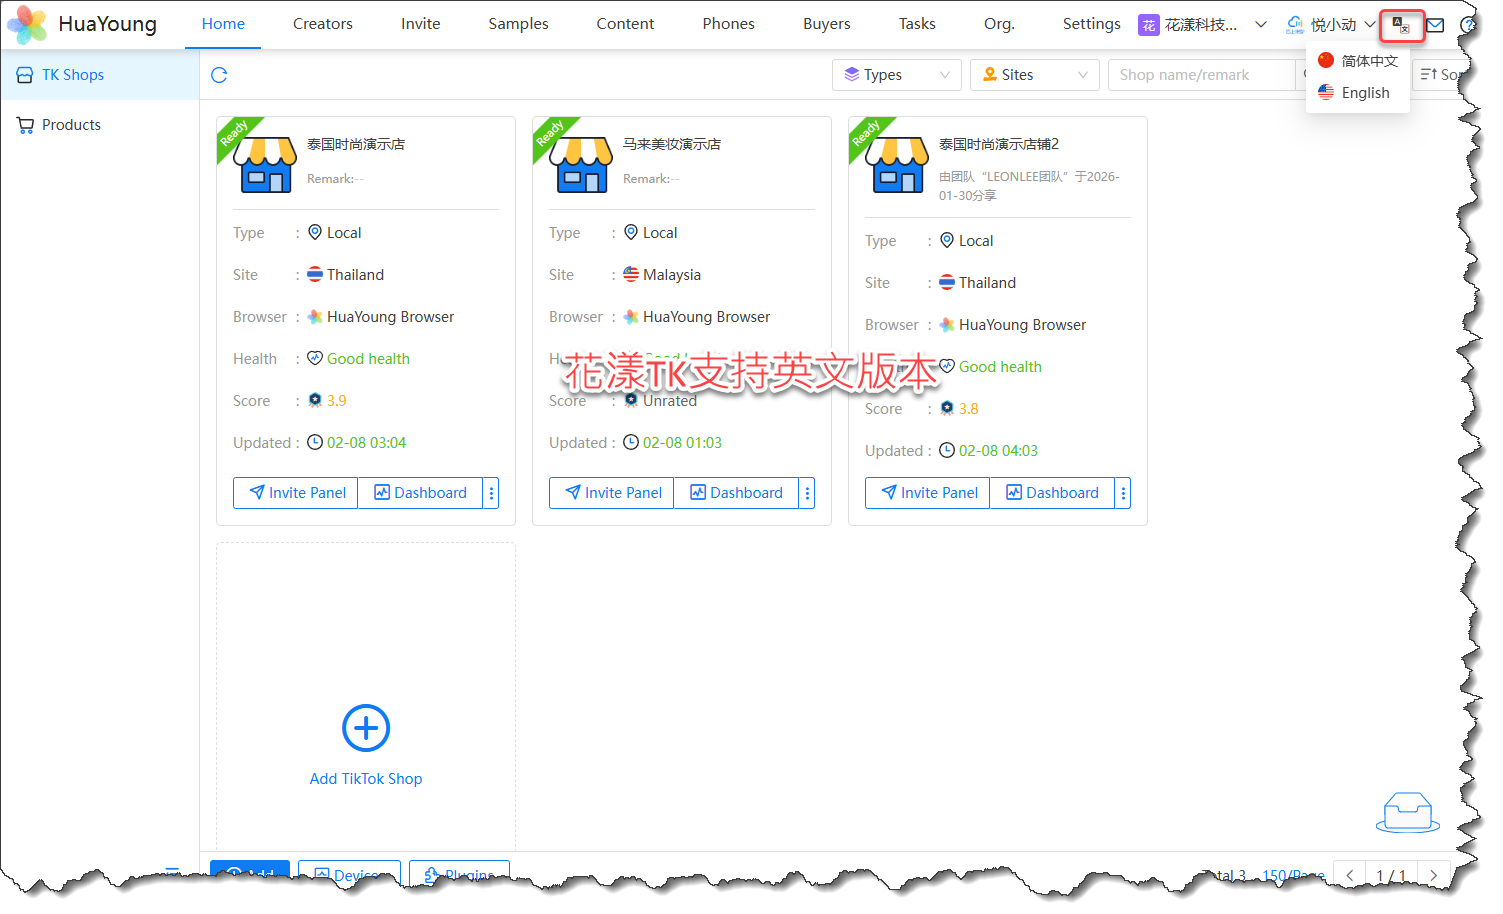
Task: Open more options for first Thailand shop
Action: [x=491, y=493]
